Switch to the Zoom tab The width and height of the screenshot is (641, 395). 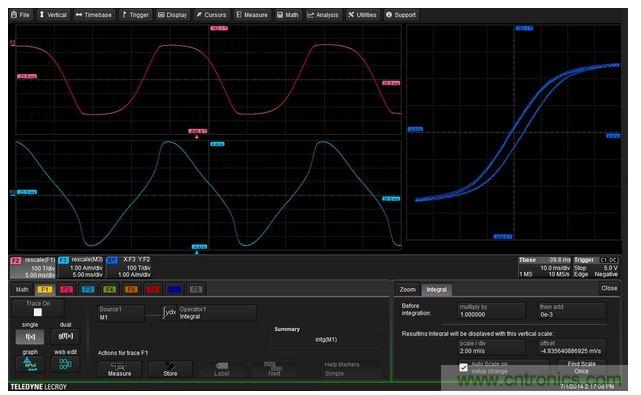tap(407, 290)
